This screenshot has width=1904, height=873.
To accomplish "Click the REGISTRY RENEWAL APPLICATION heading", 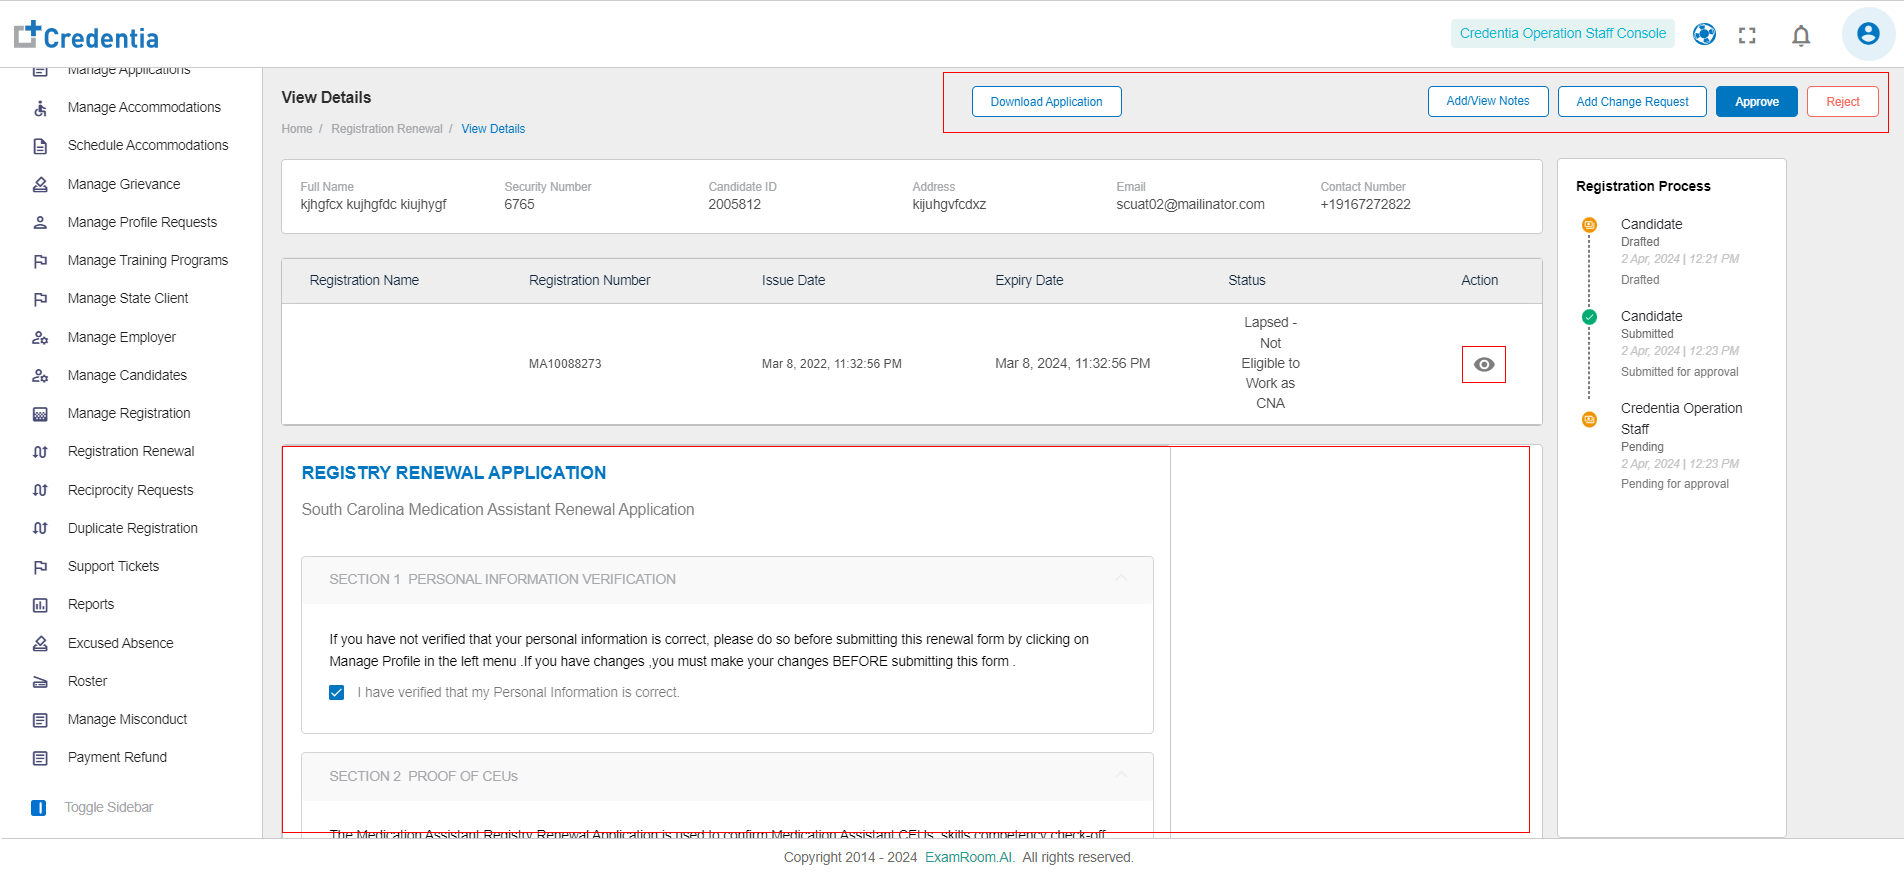I will [x=454, y=473].
